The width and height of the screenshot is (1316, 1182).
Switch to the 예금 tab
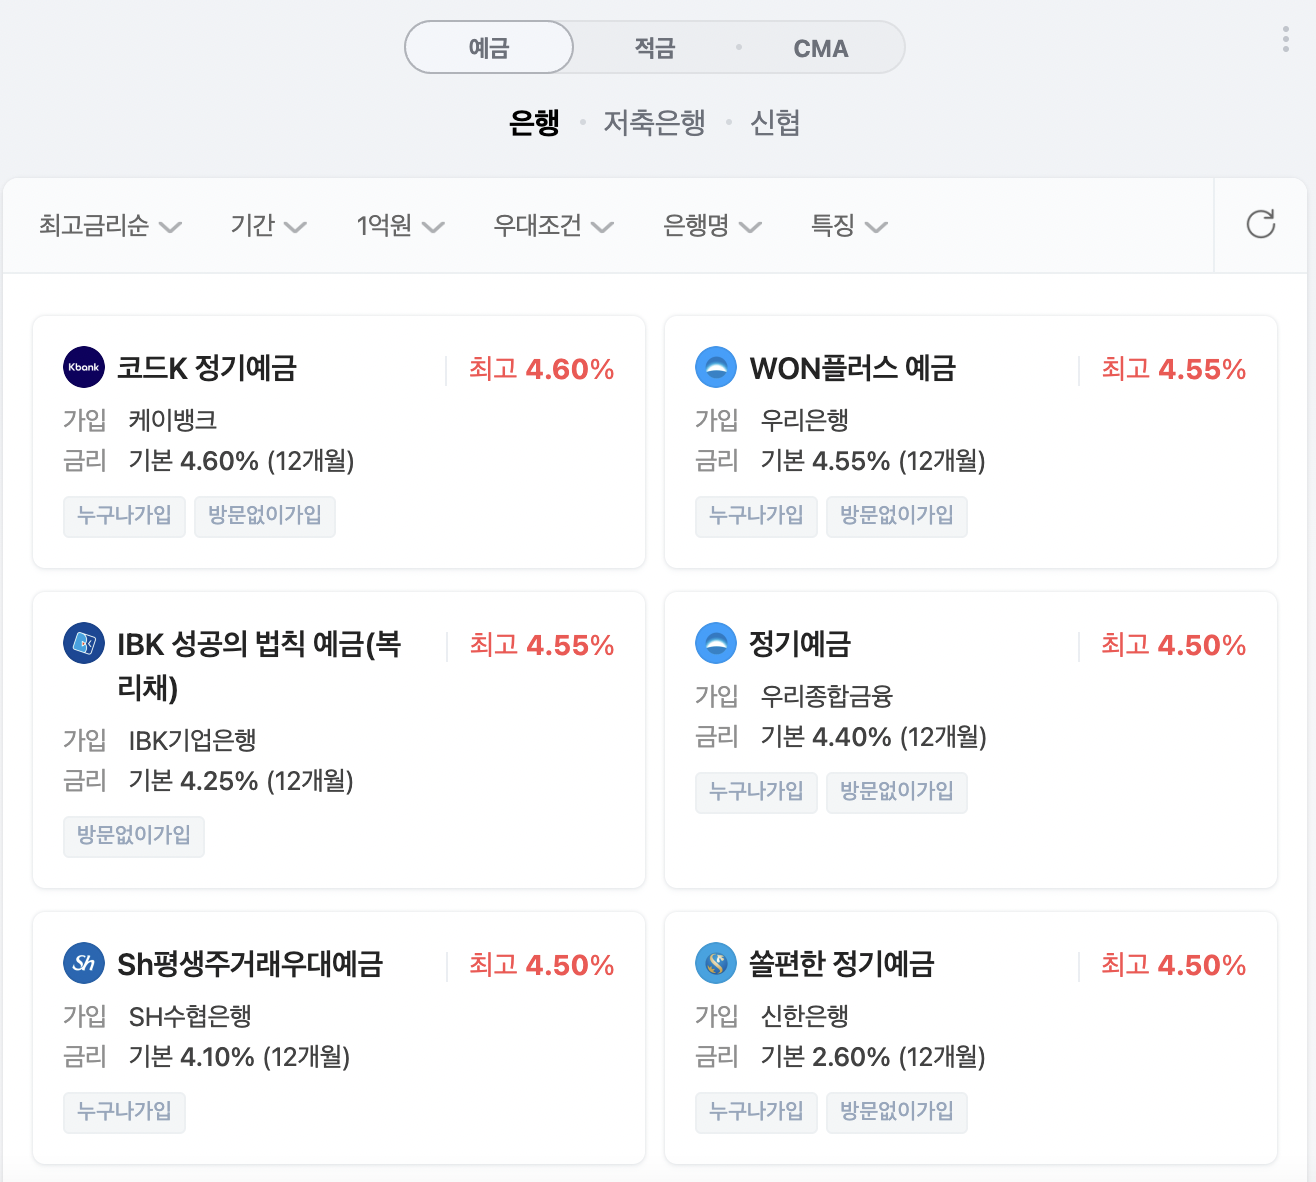tap(489, 47)
